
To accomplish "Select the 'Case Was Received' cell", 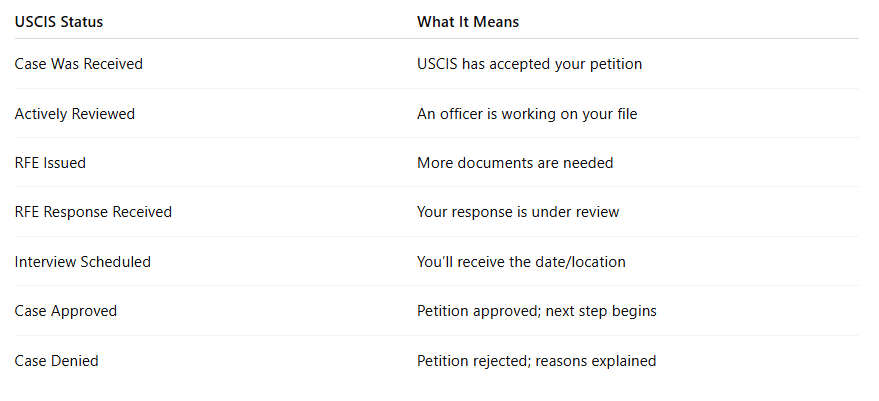I will click(x=78, y=64).
